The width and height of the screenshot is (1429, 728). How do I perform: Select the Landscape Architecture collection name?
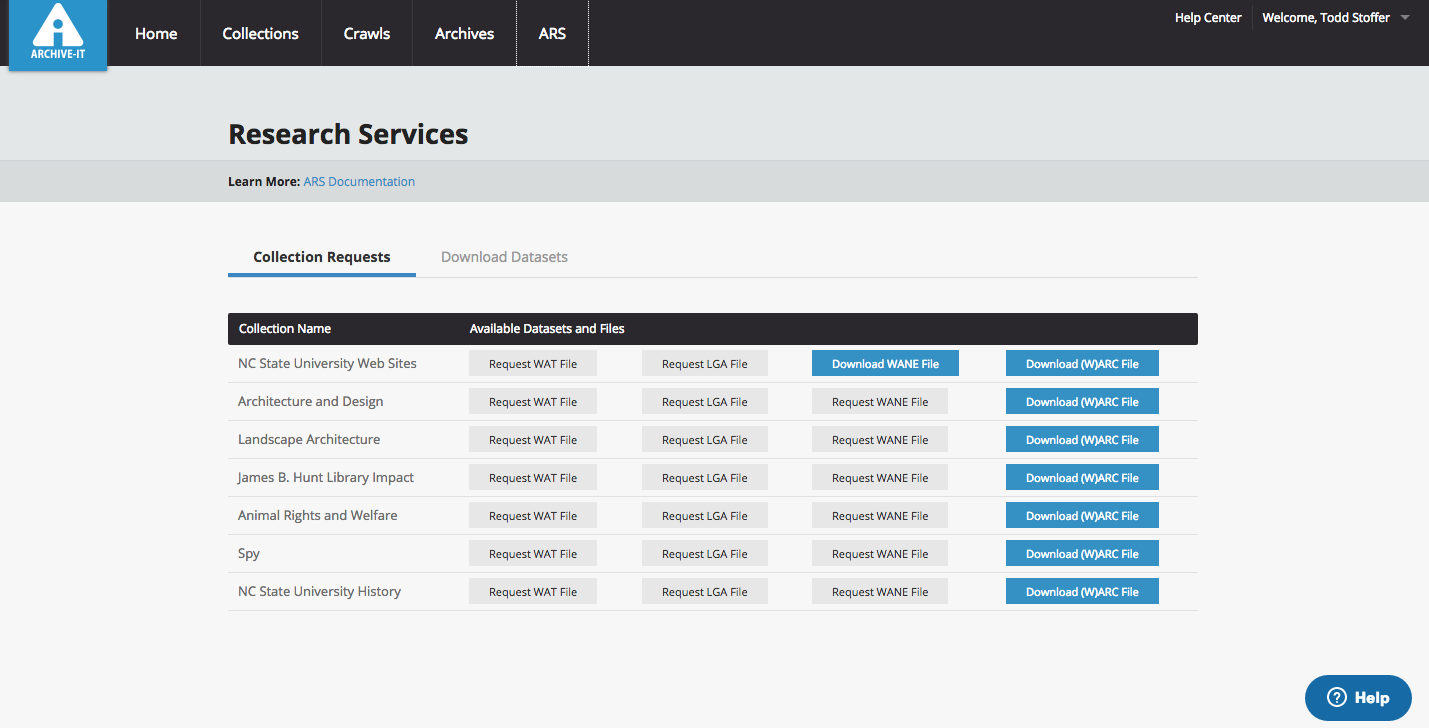(x=309, y=439)
